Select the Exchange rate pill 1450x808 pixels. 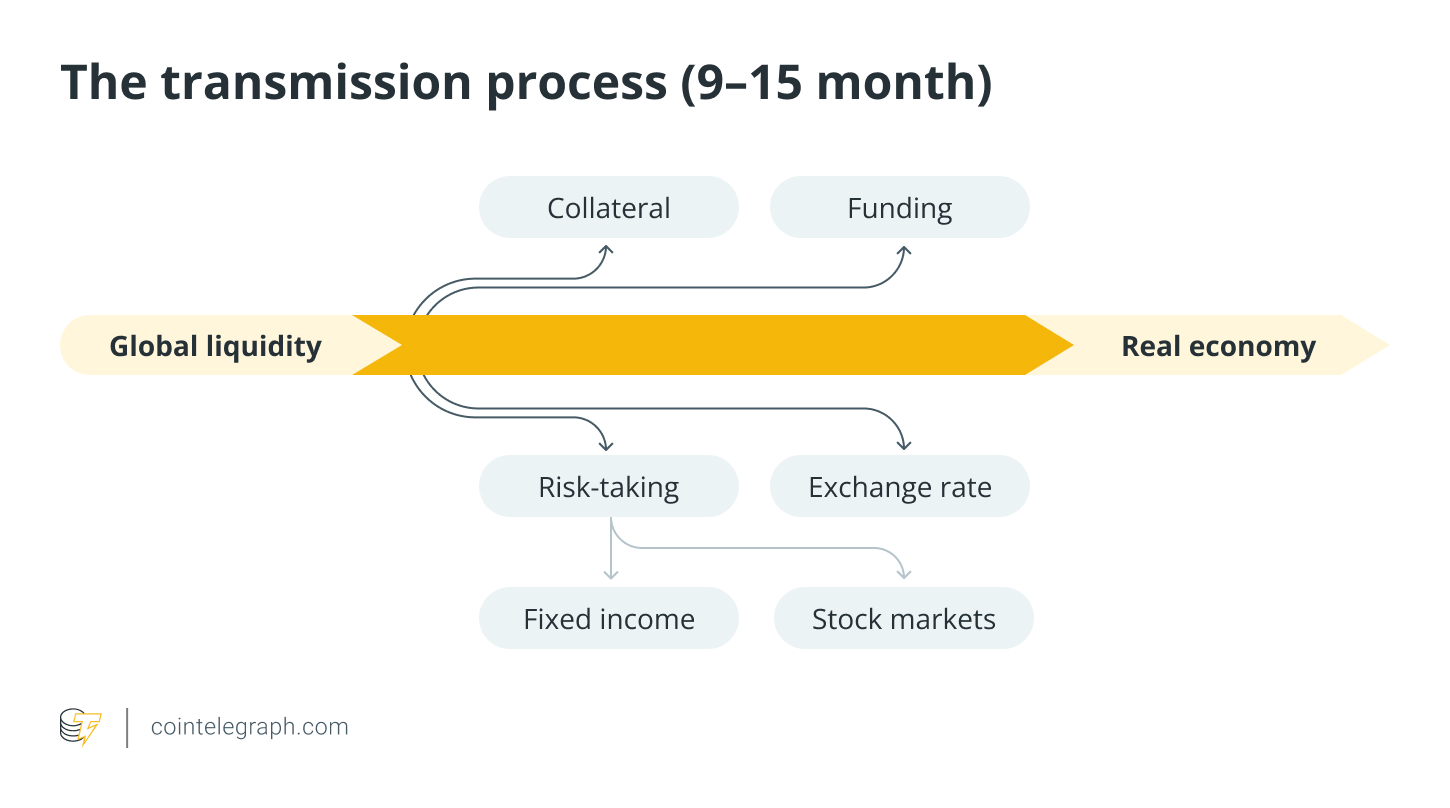tap(899, 487)
